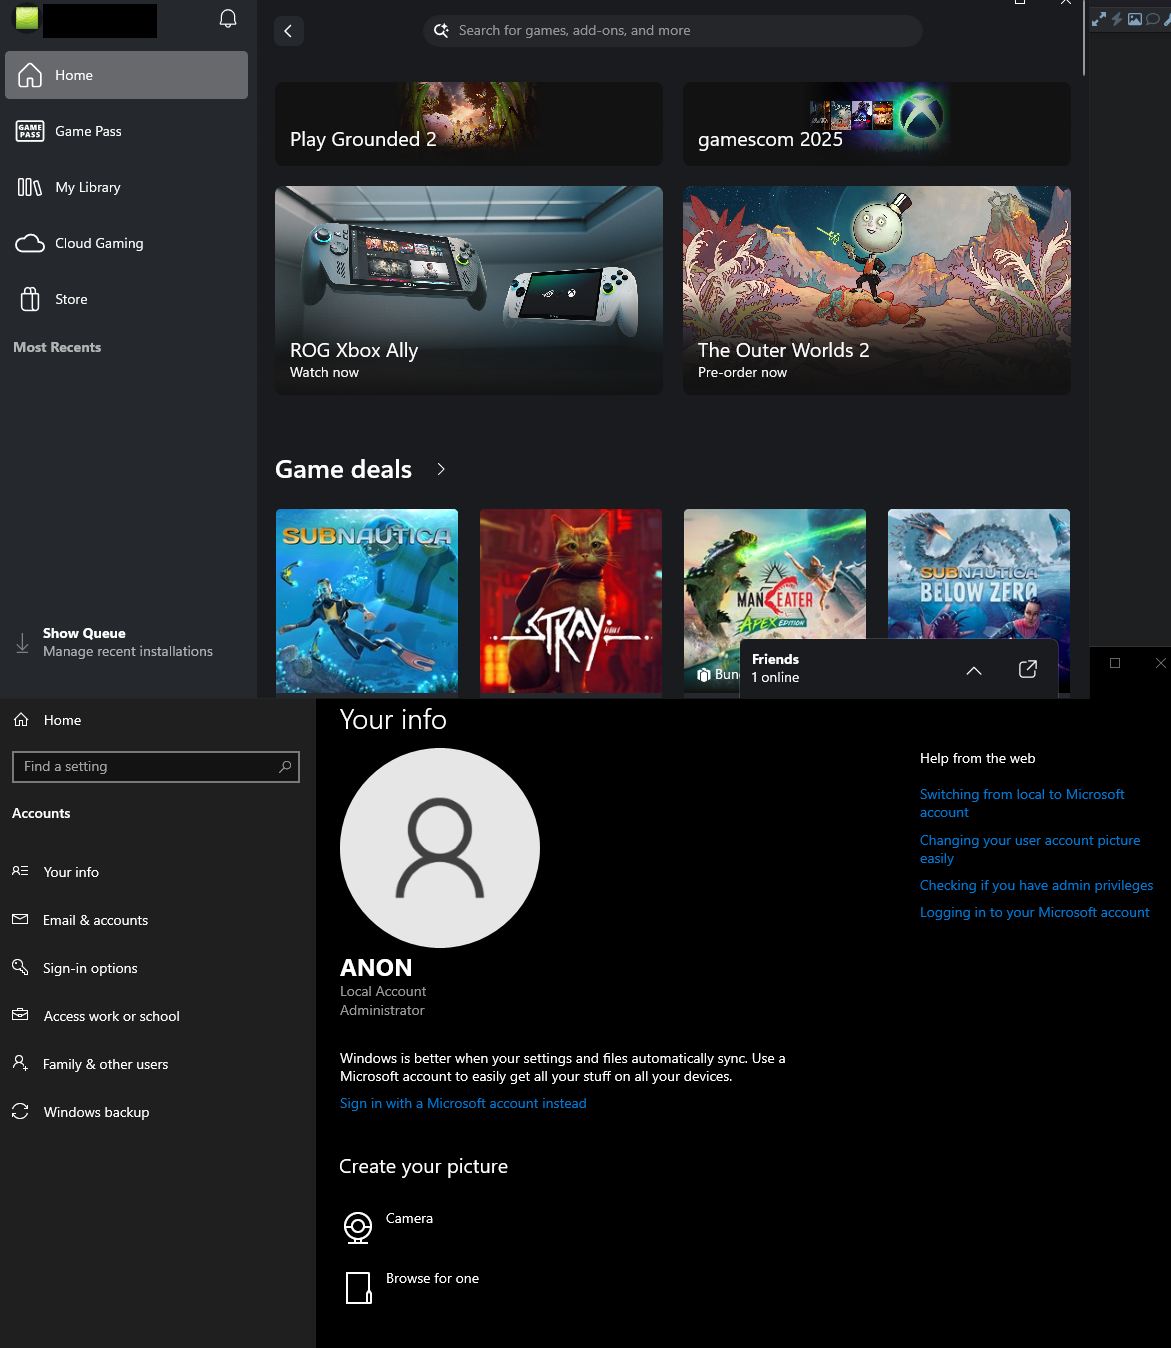The image size is (1171, 1348).
Task: Click the back arrow button
Action: click(x=288, y=31)
